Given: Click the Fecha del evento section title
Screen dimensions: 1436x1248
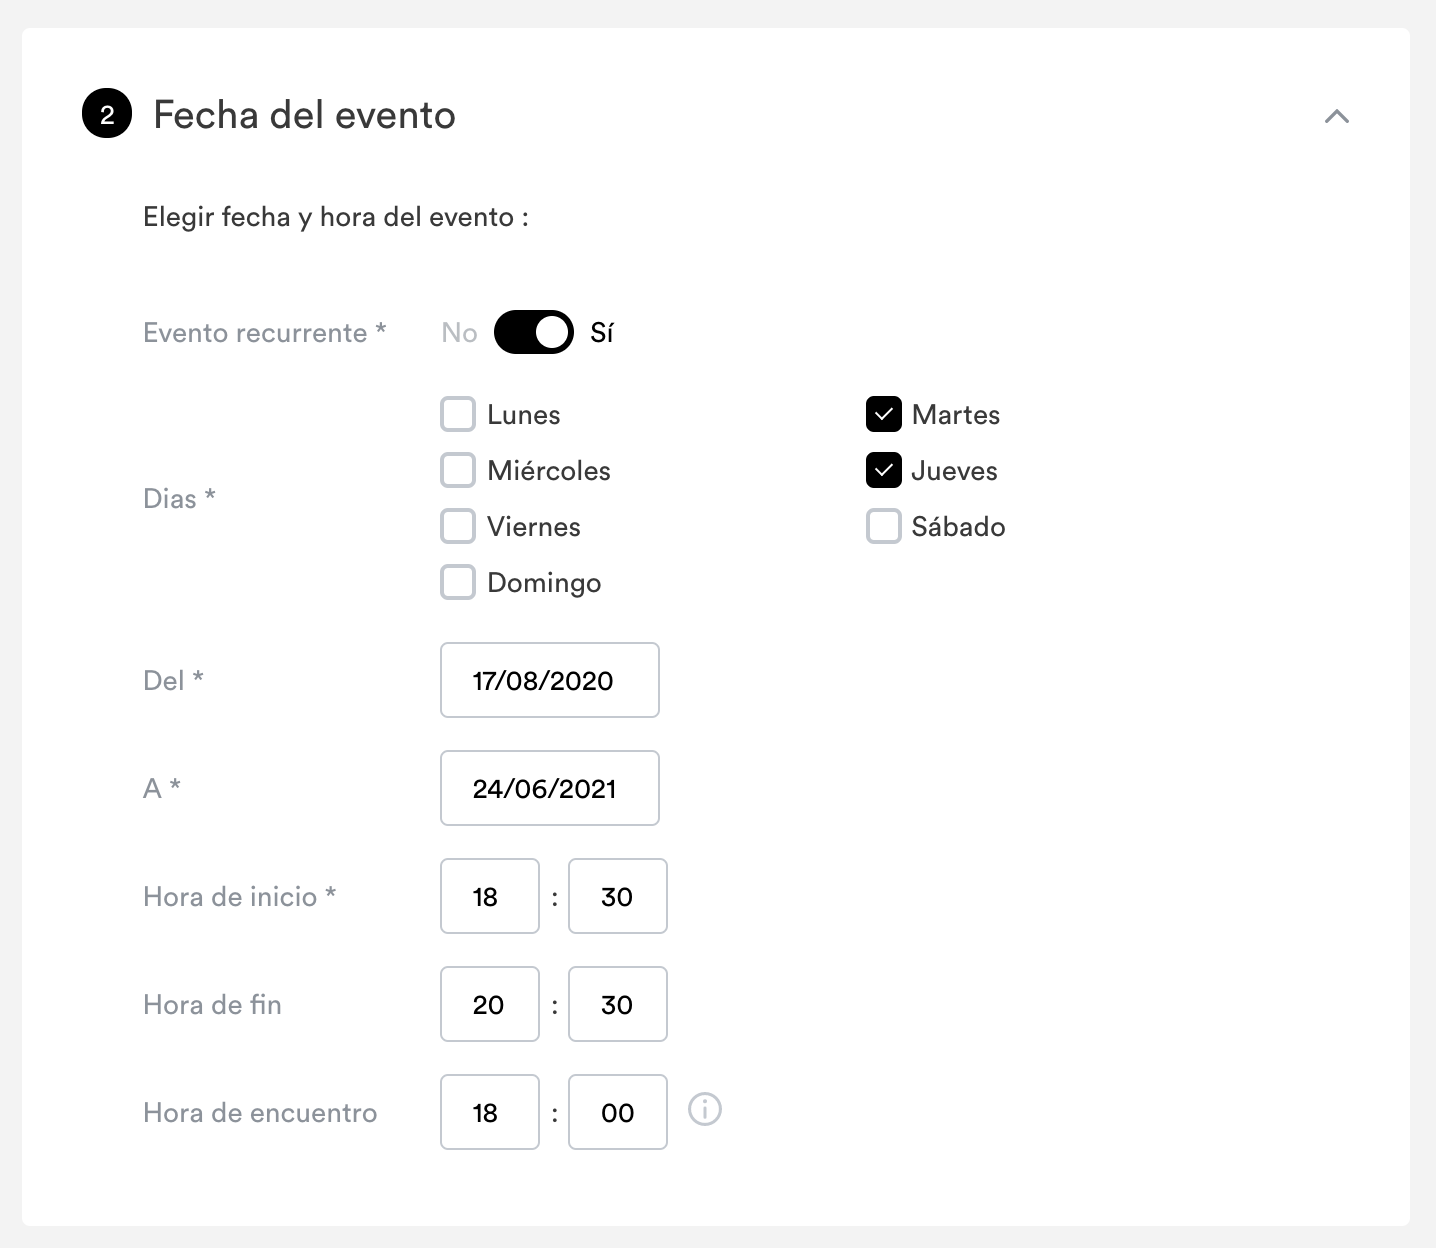Looking at the screenshot, I should coord(304,115).
